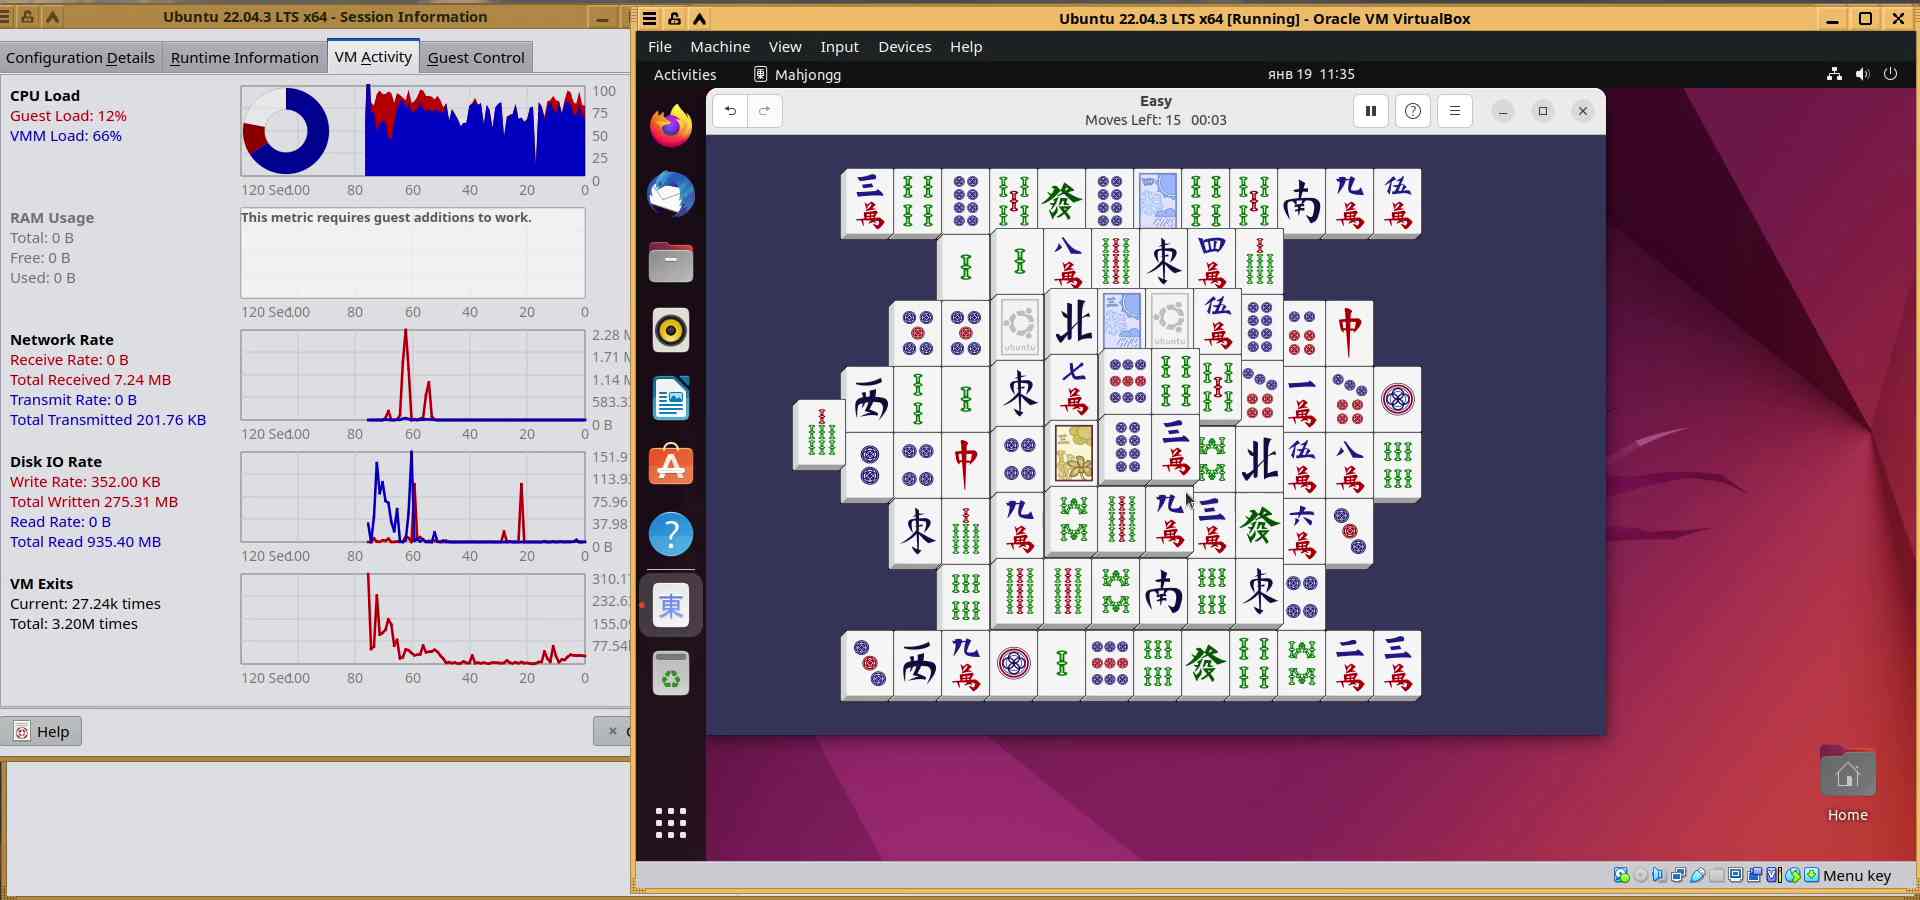Click the optical disk status indicator
The height and width of the screenshot is (900, 1920).
pos(1641,876)
